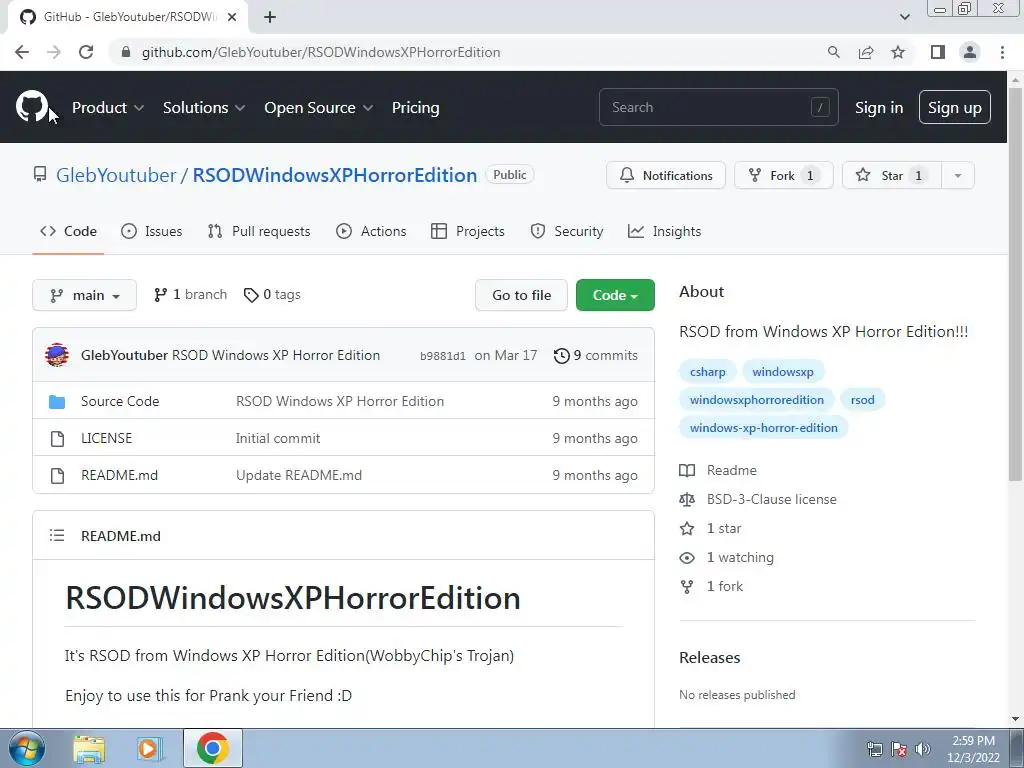View the 0 tags link
1024x768 pixels.
click(272, 295)
